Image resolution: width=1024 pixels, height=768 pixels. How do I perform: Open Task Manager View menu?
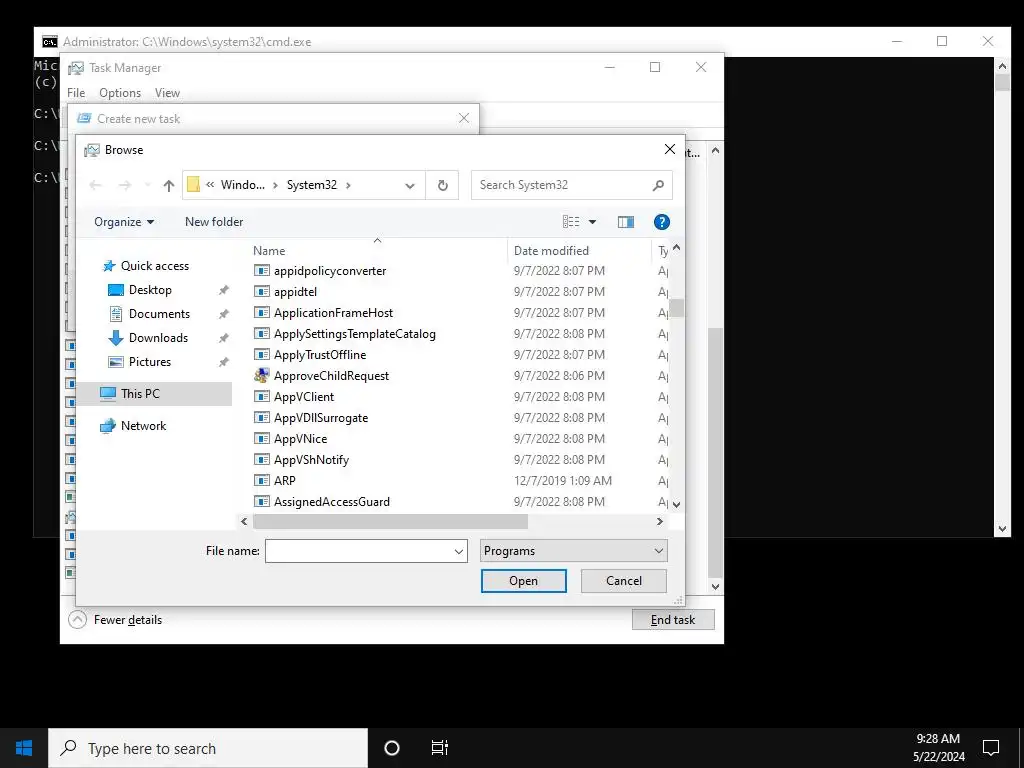click(167, 93)
